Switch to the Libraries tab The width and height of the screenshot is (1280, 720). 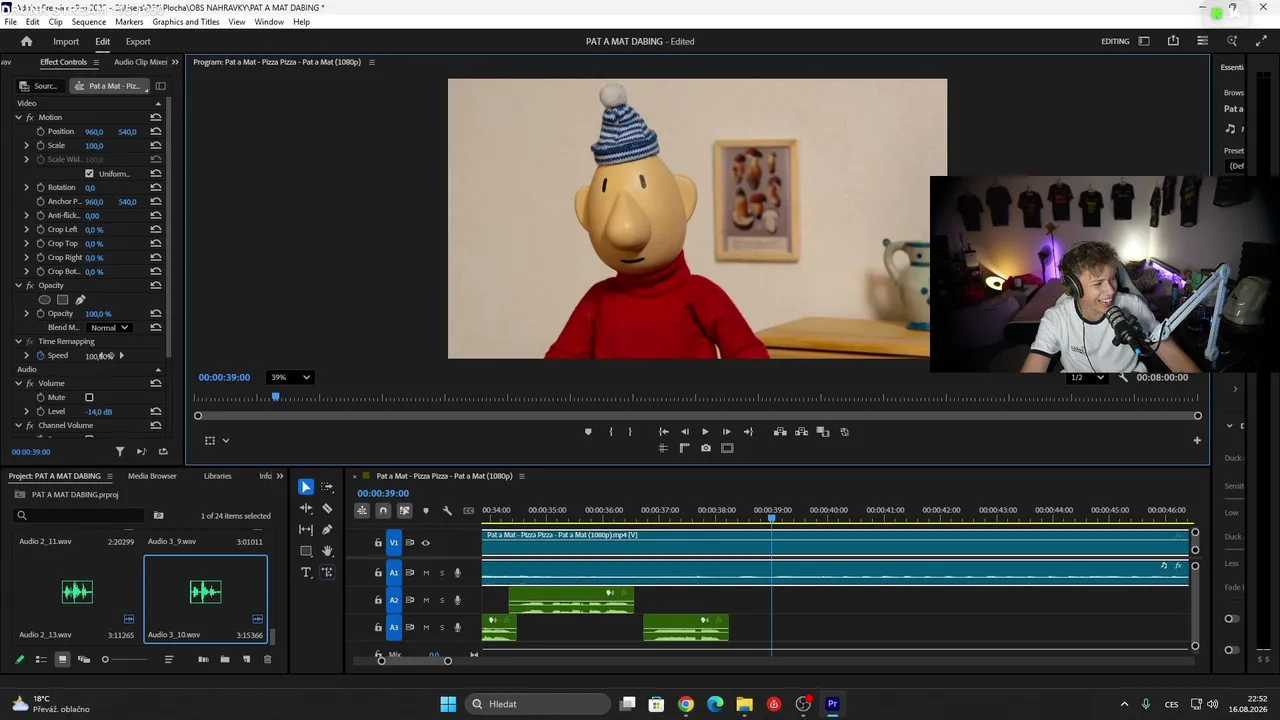pos(217,476)
